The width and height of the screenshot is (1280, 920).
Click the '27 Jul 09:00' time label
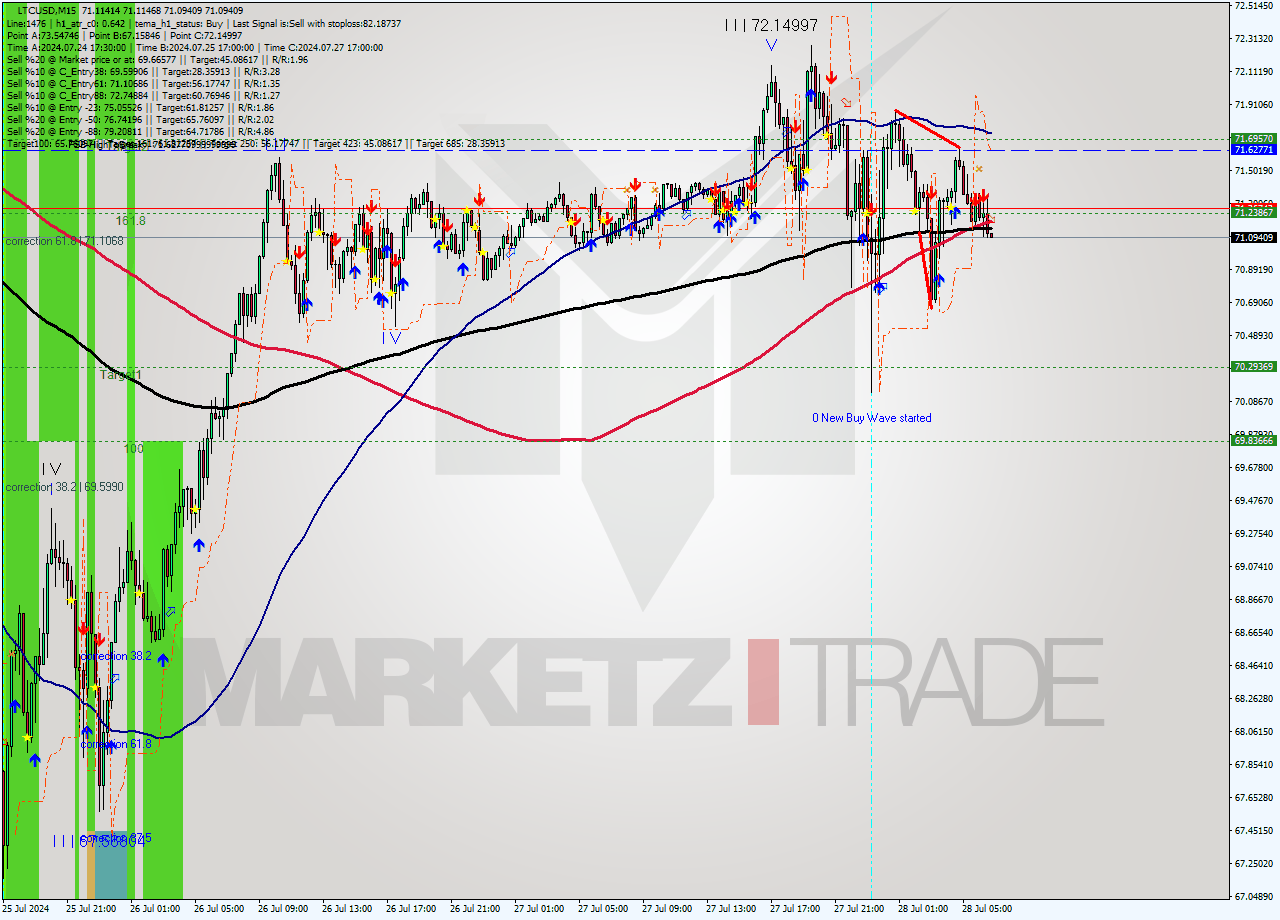tap(667, 909)
